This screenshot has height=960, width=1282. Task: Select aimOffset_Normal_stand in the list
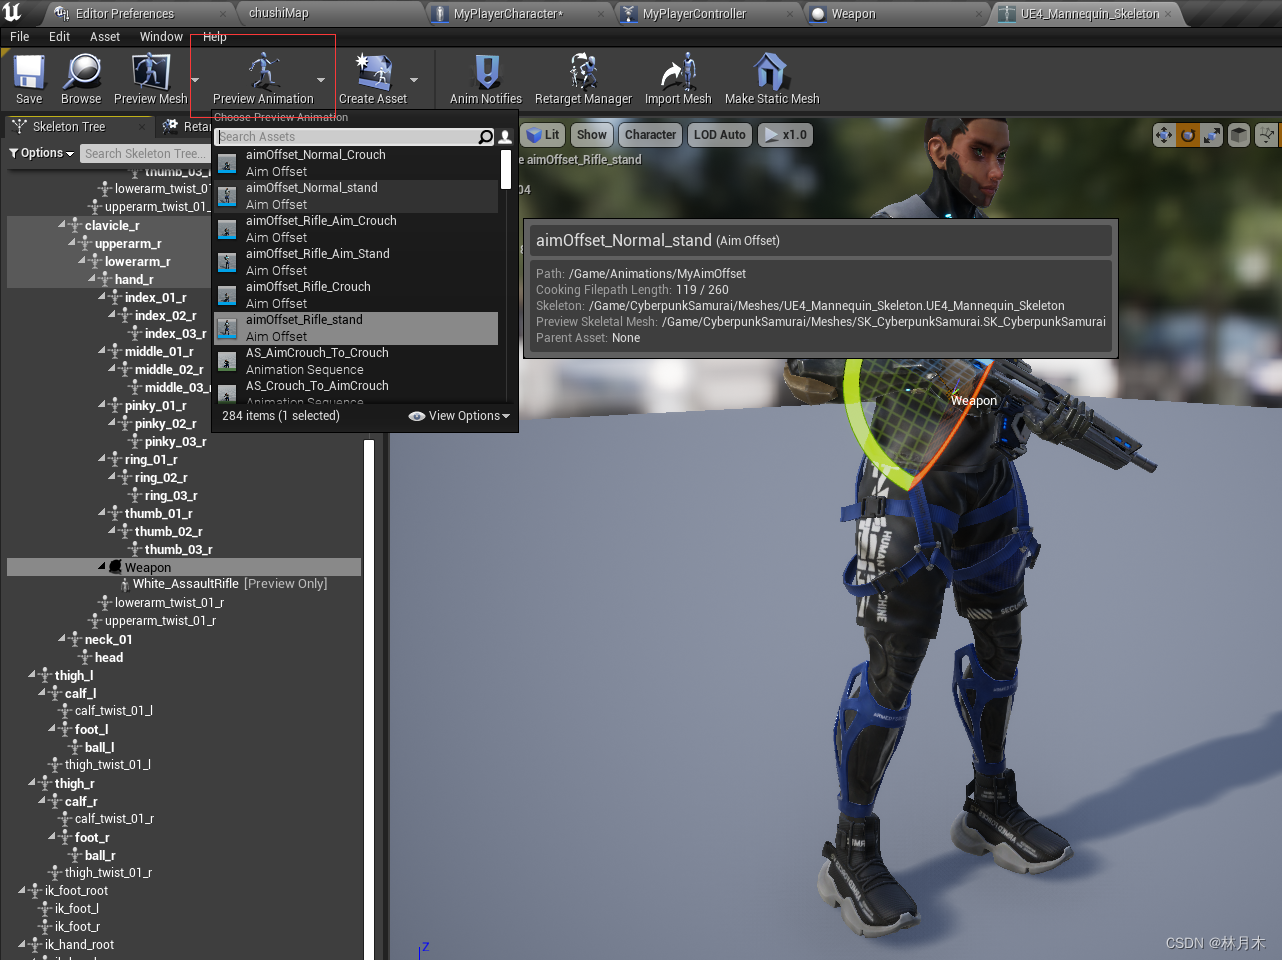point(356,196)
